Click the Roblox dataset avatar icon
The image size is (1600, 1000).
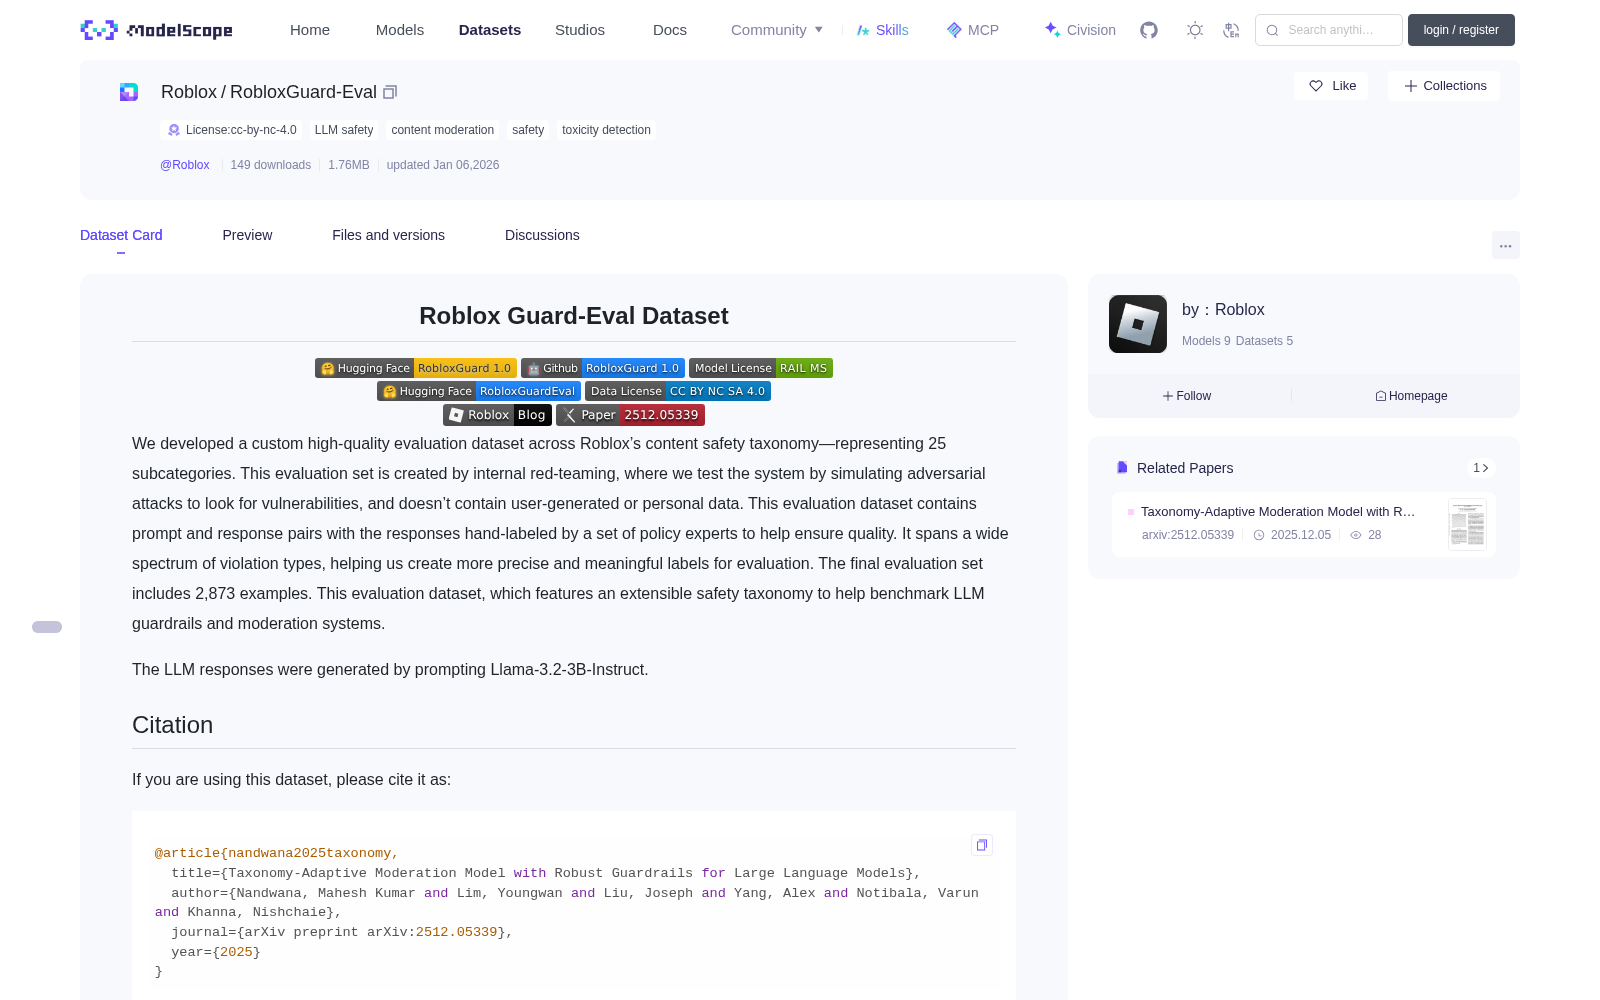129,92
